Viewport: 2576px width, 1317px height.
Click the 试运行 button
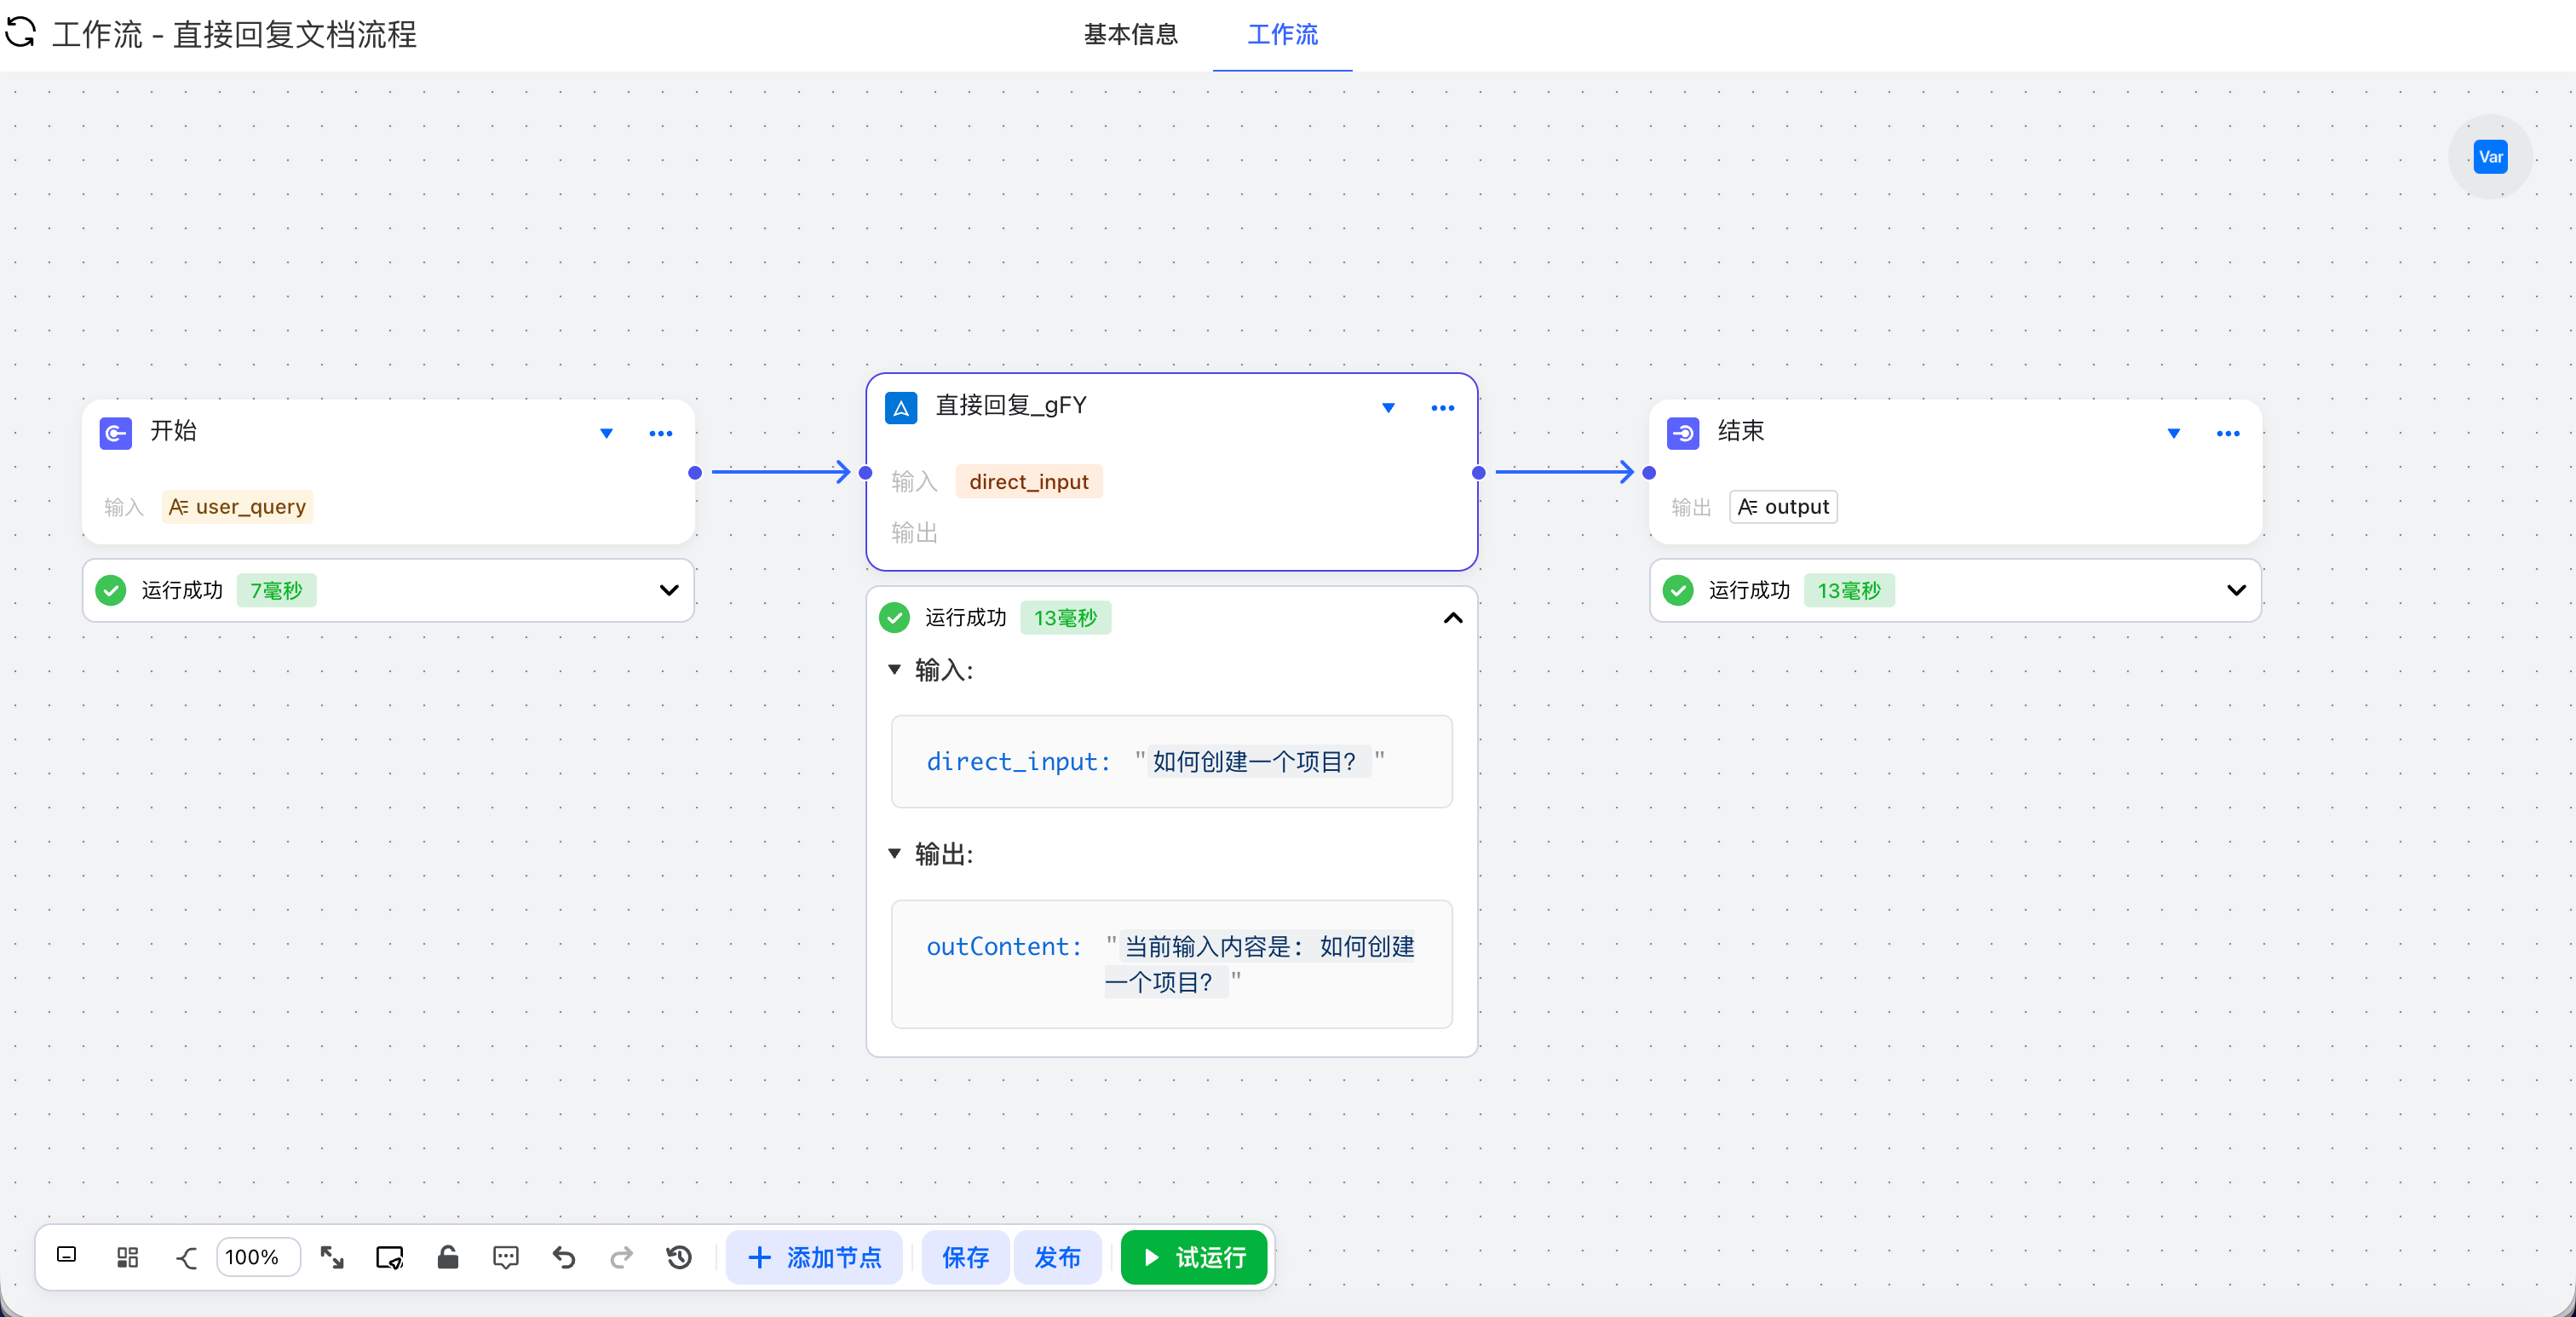click(1194, 1257)
